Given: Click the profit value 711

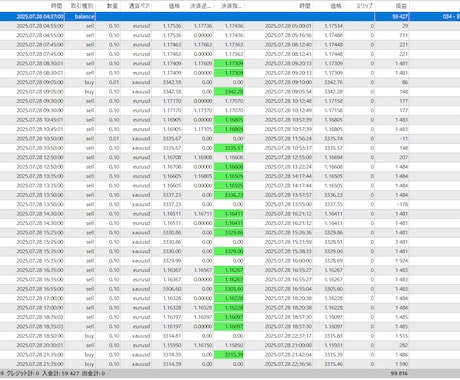Looking at the screenshot, I should tap(403, 35).
